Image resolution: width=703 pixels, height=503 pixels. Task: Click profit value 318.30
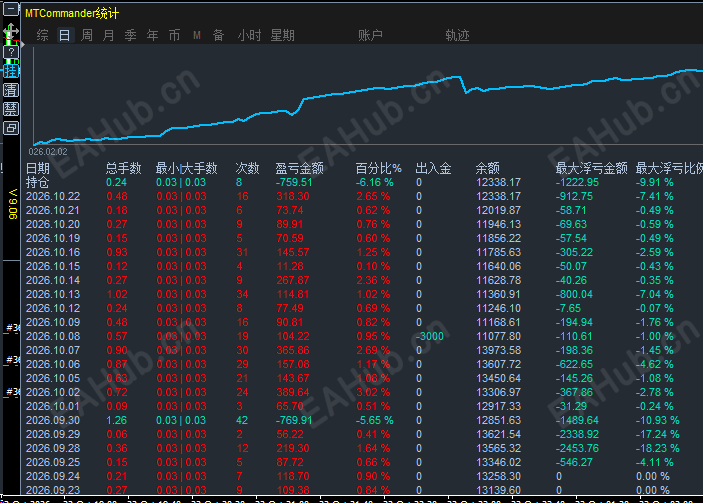(x=293, y=196)
